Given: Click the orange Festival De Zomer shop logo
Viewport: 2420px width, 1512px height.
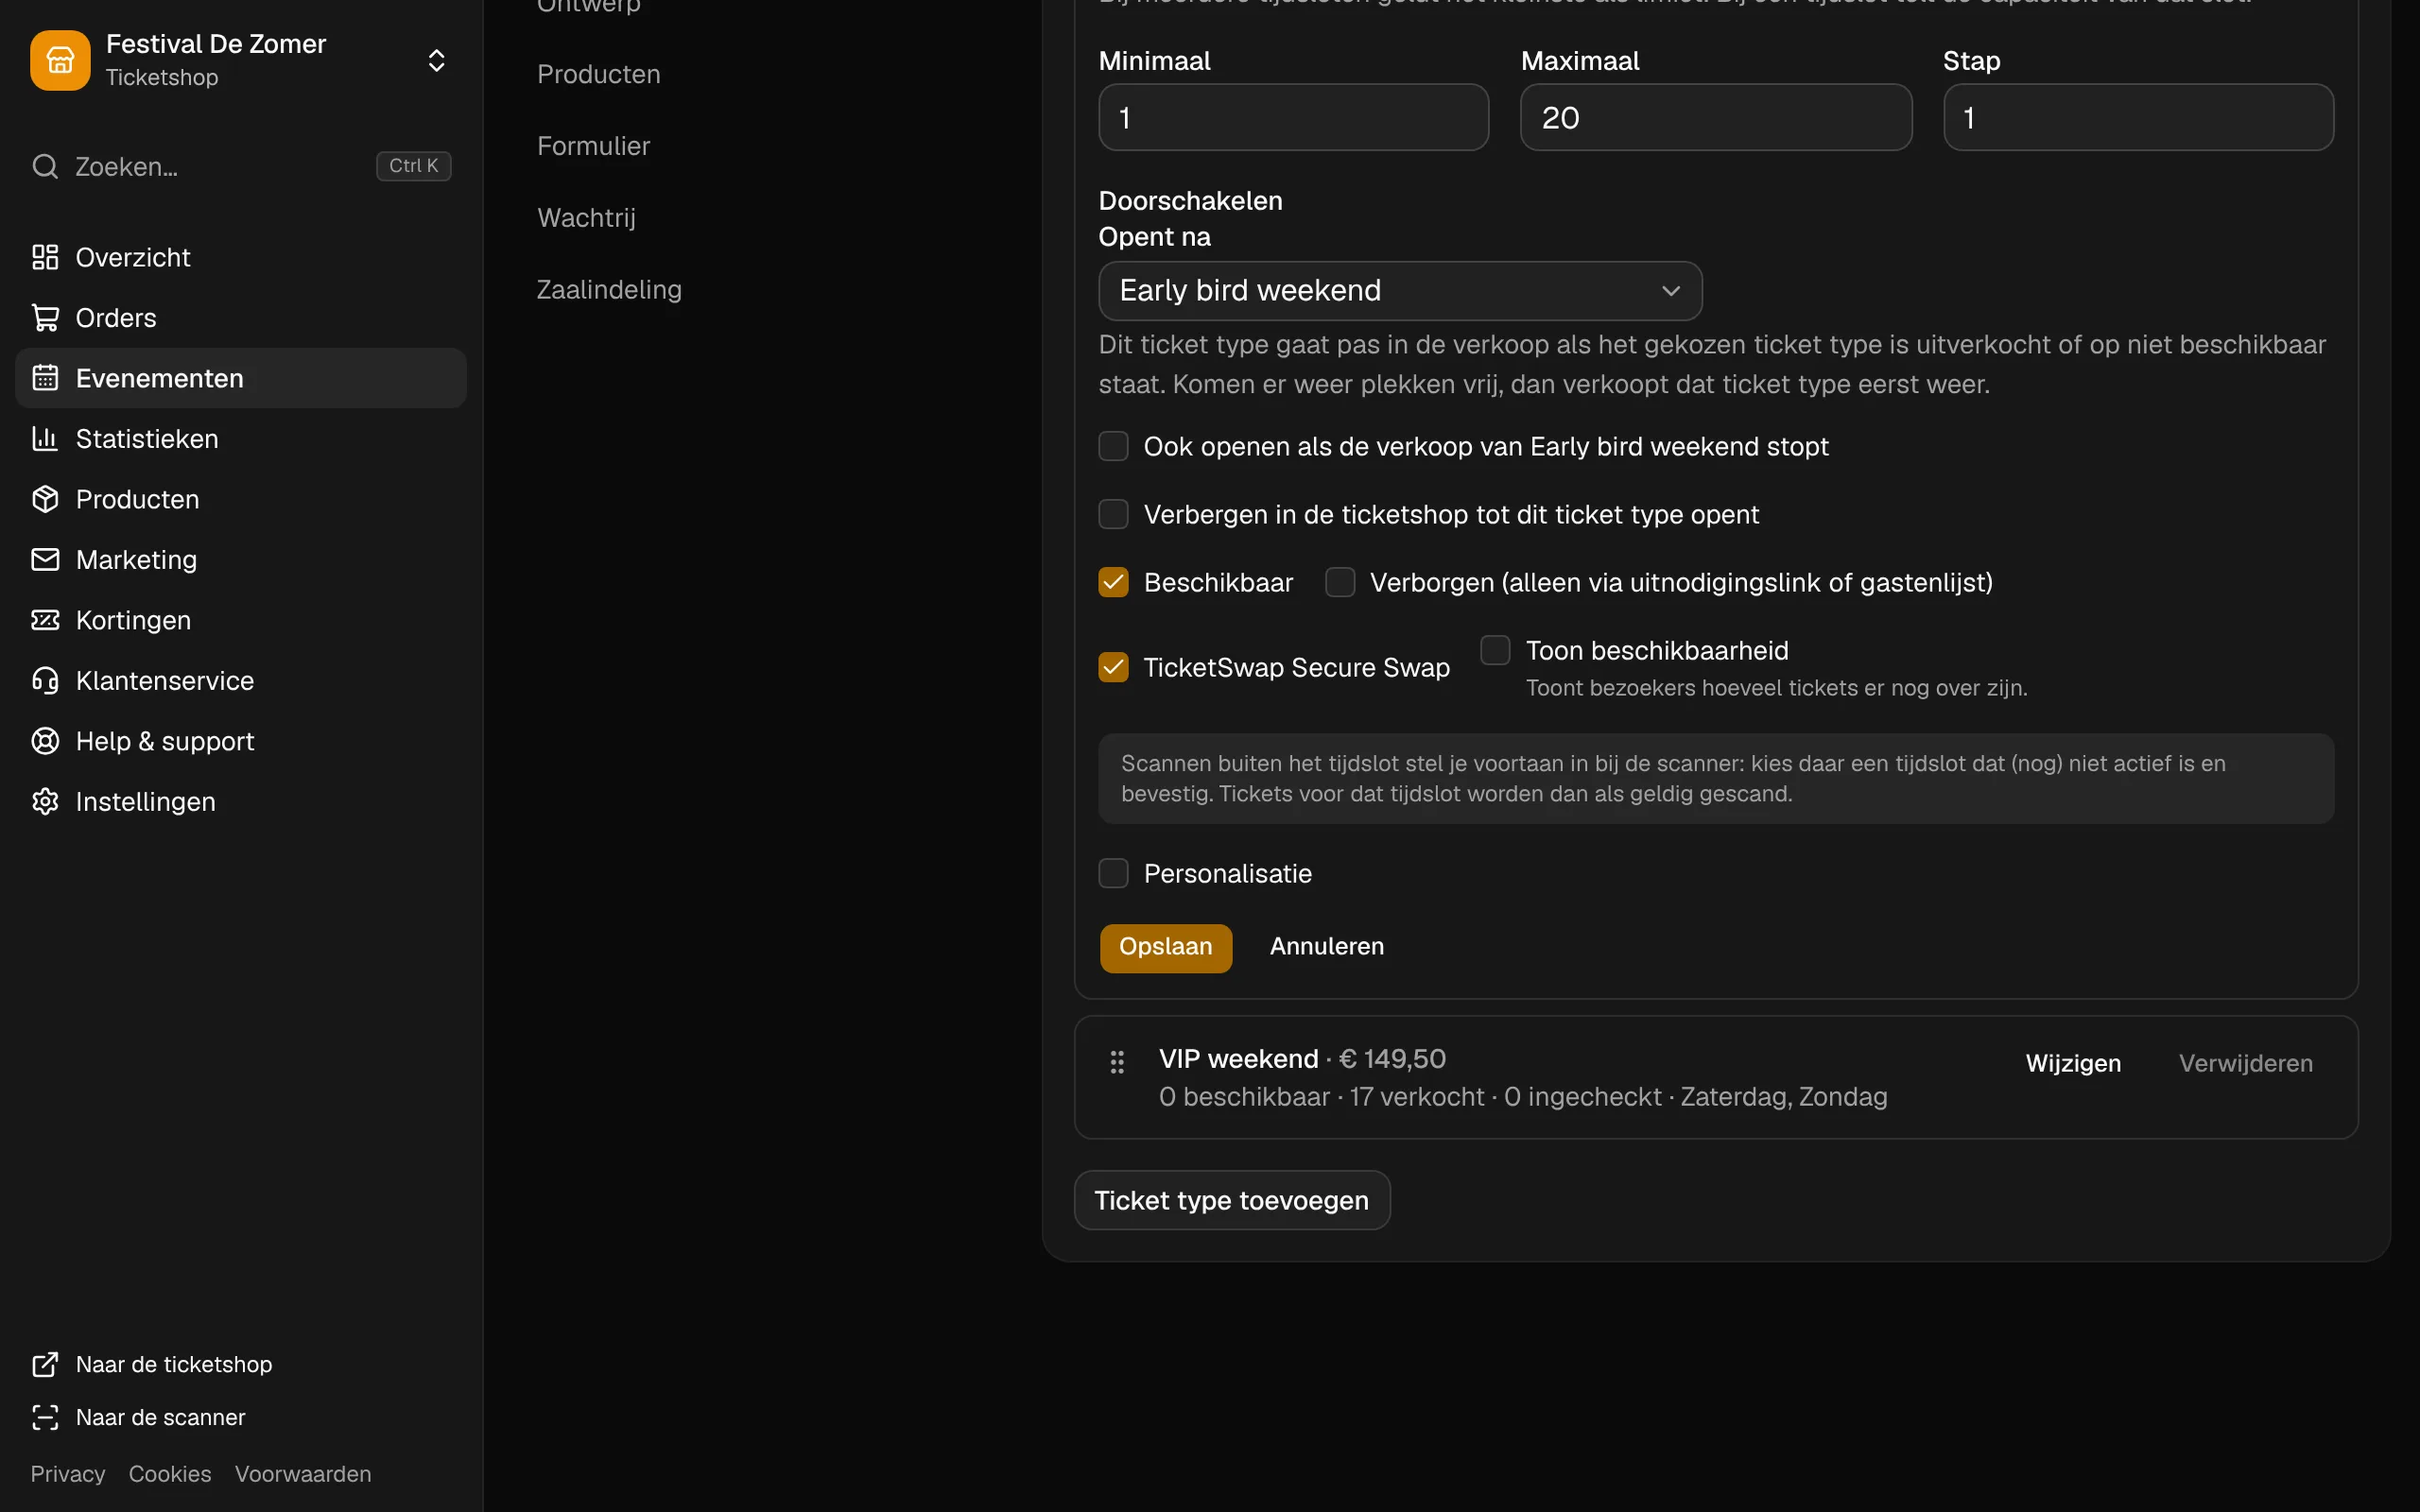Looking at the screenshot, I should (x=60, y=60).
